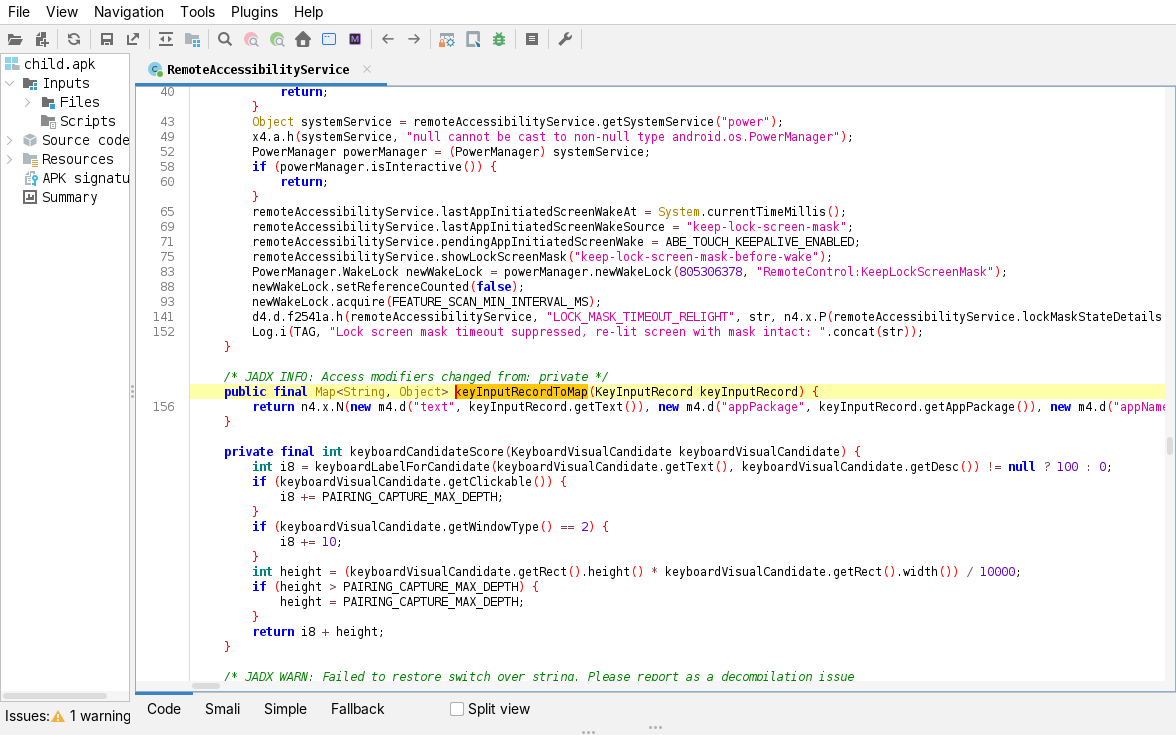The image size is (1176, 735).
Task: Click the Quark engine icon
Action: click(473, 40)
